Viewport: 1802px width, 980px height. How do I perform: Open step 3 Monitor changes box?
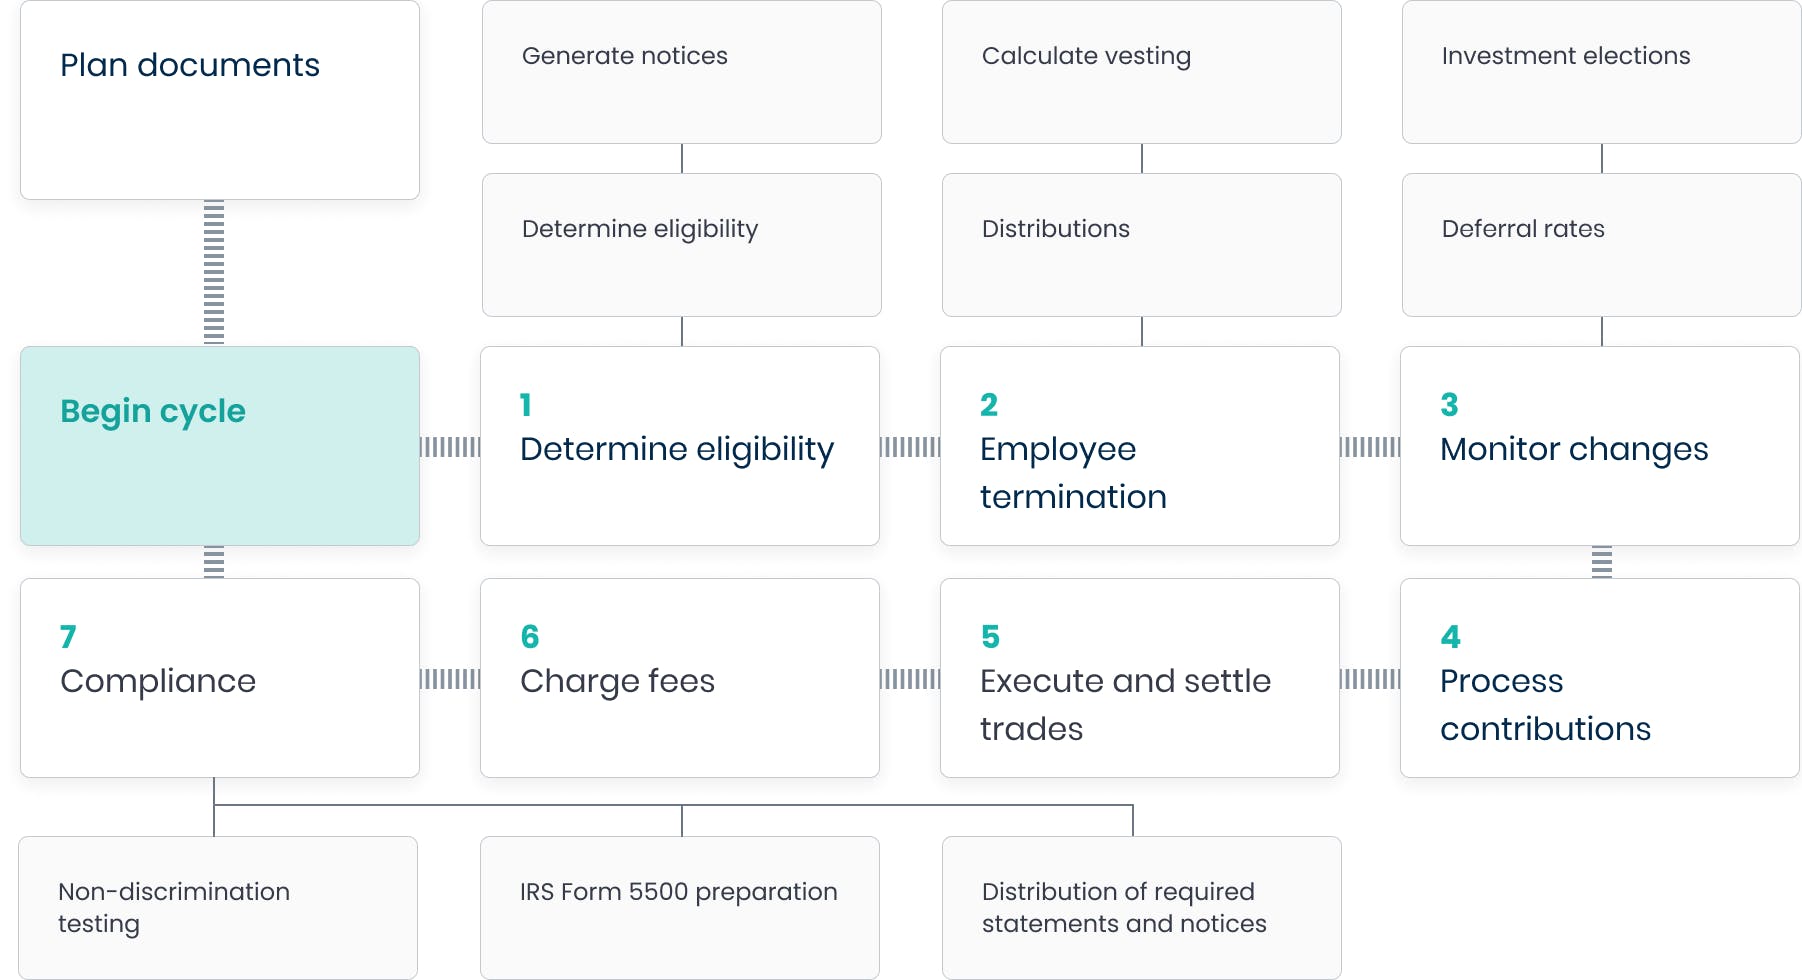1600,446
